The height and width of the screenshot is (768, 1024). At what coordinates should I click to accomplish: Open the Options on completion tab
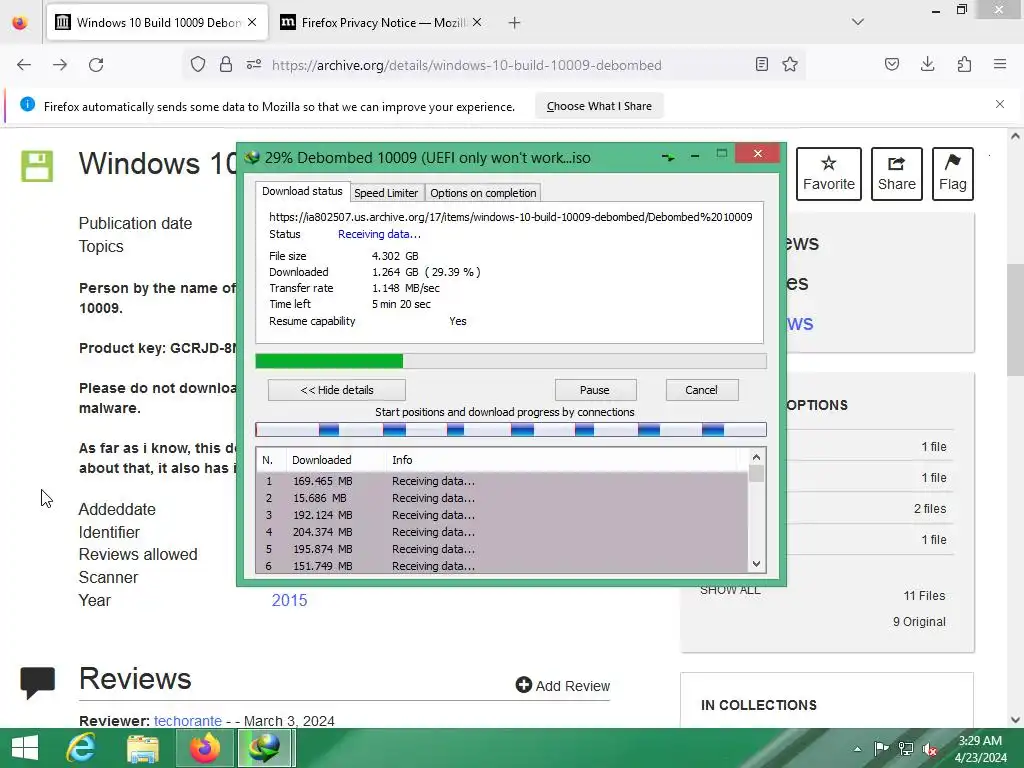tap(483, 193)
